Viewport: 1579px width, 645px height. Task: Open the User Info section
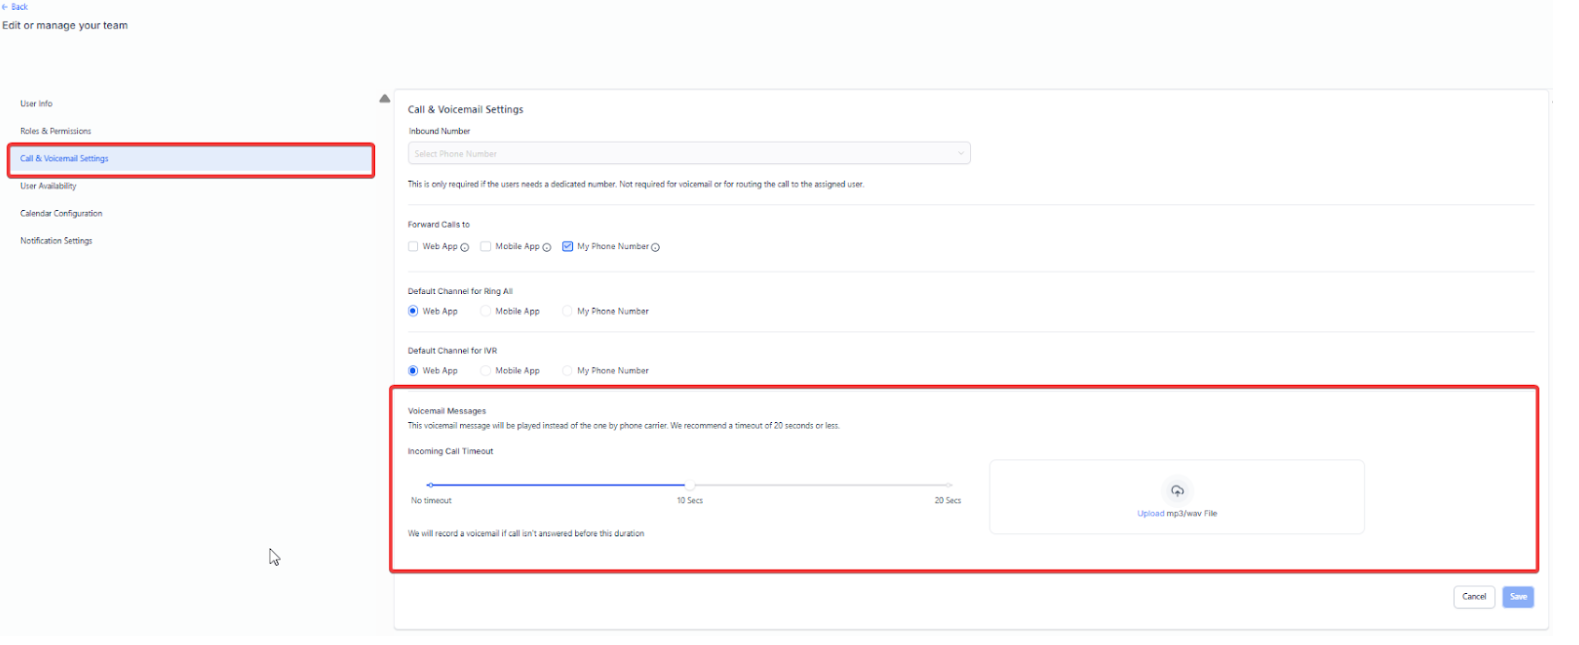[x=36, y=104]
